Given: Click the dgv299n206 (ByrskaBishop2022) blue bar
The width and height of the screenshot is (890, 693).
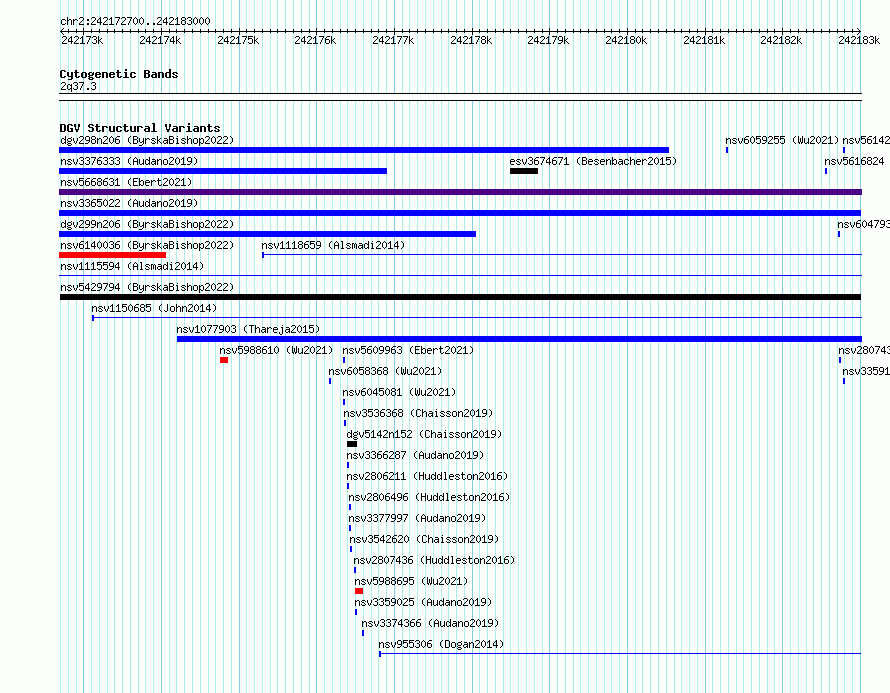Looking at the screenshot, I should click(x=267, y=234).
